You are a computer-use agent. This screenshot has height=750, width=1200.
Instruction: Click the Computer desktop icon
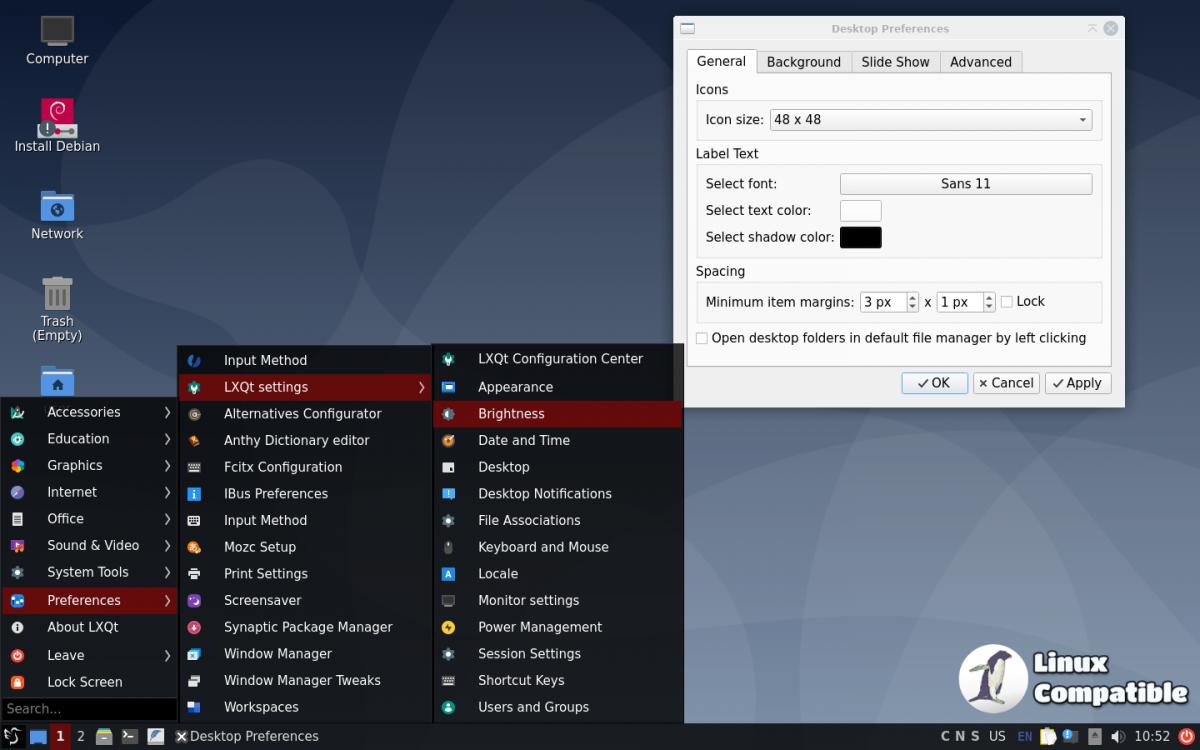(57, 31)
